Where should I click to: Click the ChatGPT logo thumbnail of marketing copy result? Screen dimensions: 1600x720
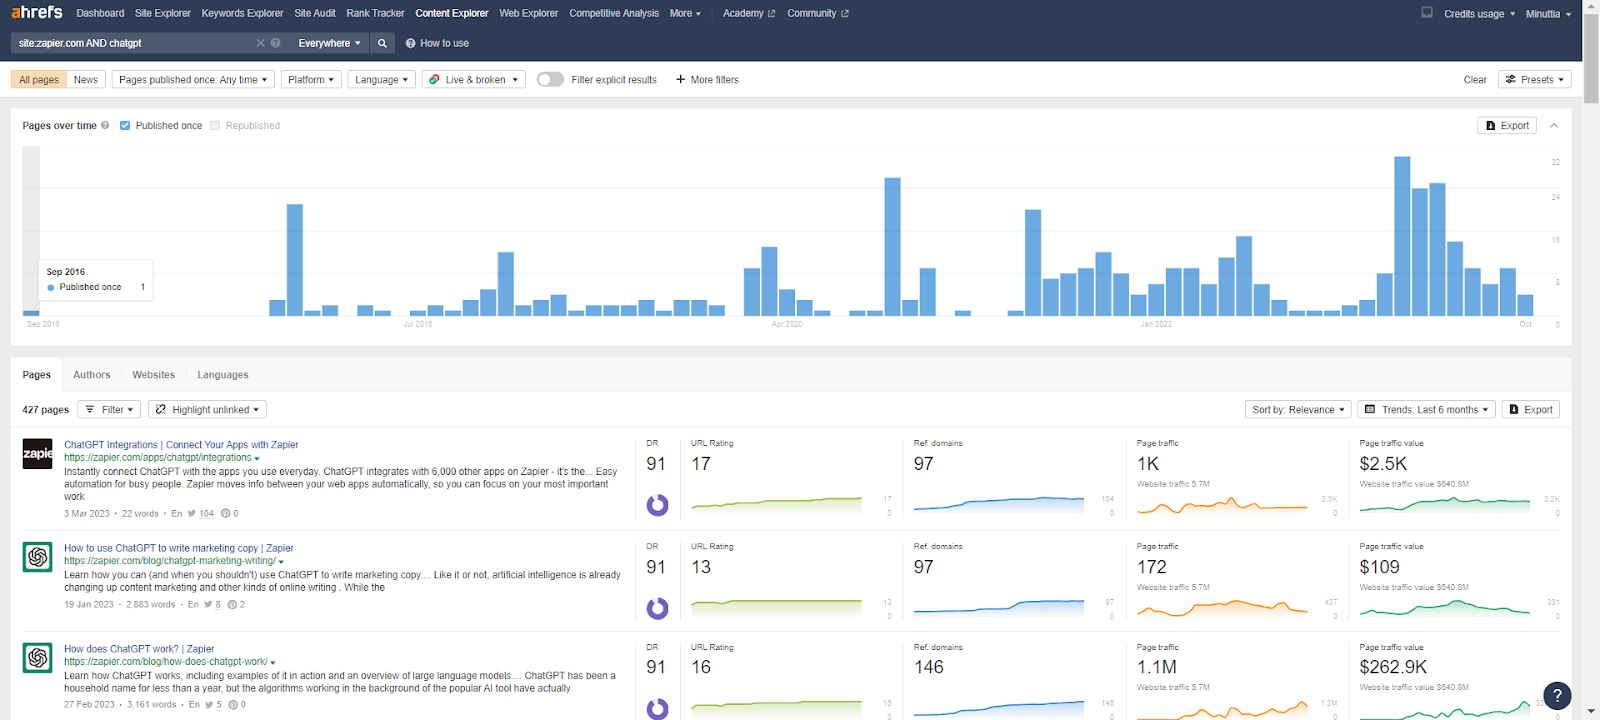point(38,557)
